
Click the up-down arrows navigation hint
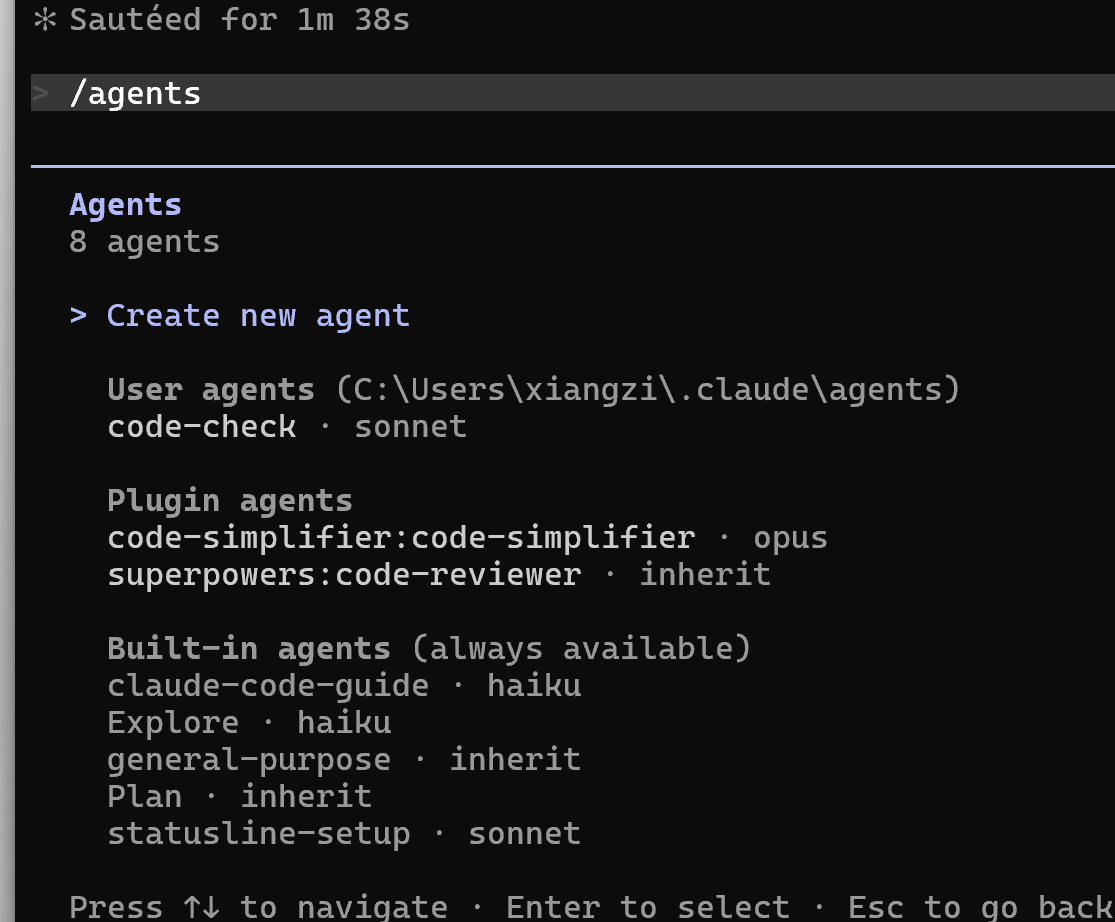click(x=201, y=907)
